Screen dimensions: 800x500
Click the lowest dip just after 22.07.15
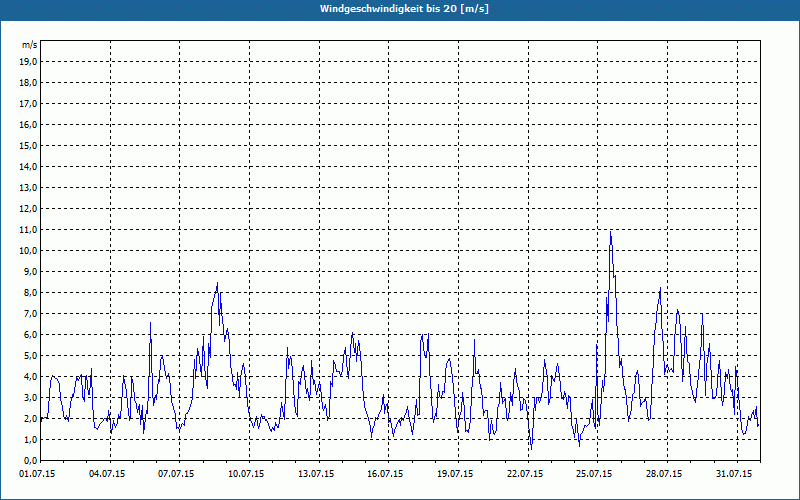pos(531,449)
